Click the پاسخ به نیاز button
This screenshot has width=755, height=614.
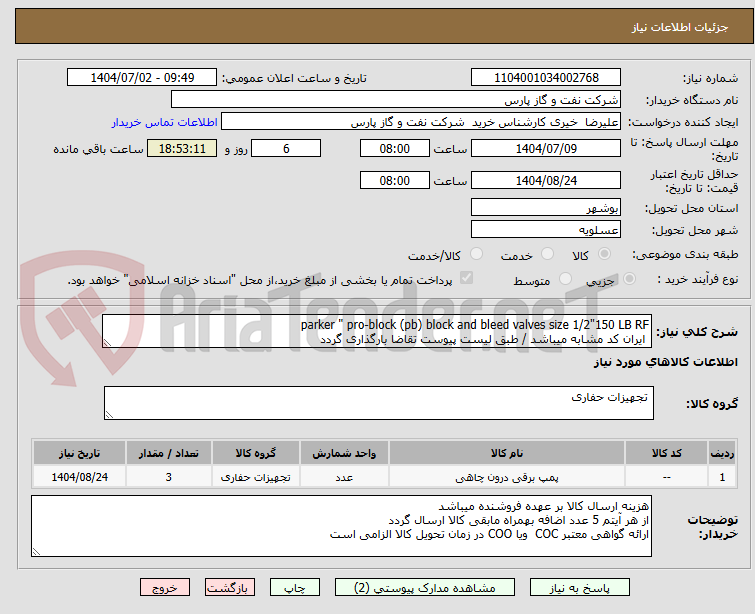(x=580, y=588)
